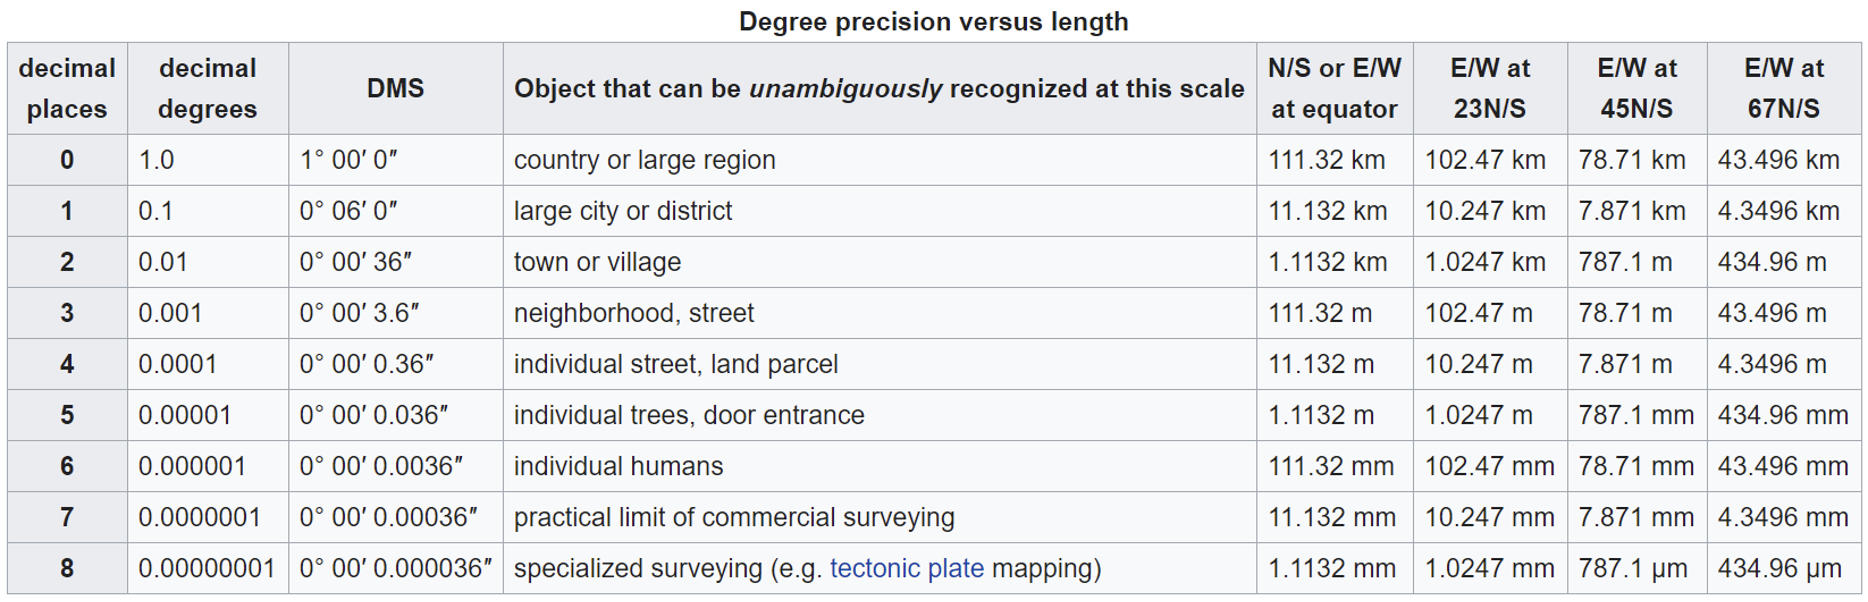
Task: Select the "E/W at 67N/S" column header
Action: click(x=1783, y=88)
